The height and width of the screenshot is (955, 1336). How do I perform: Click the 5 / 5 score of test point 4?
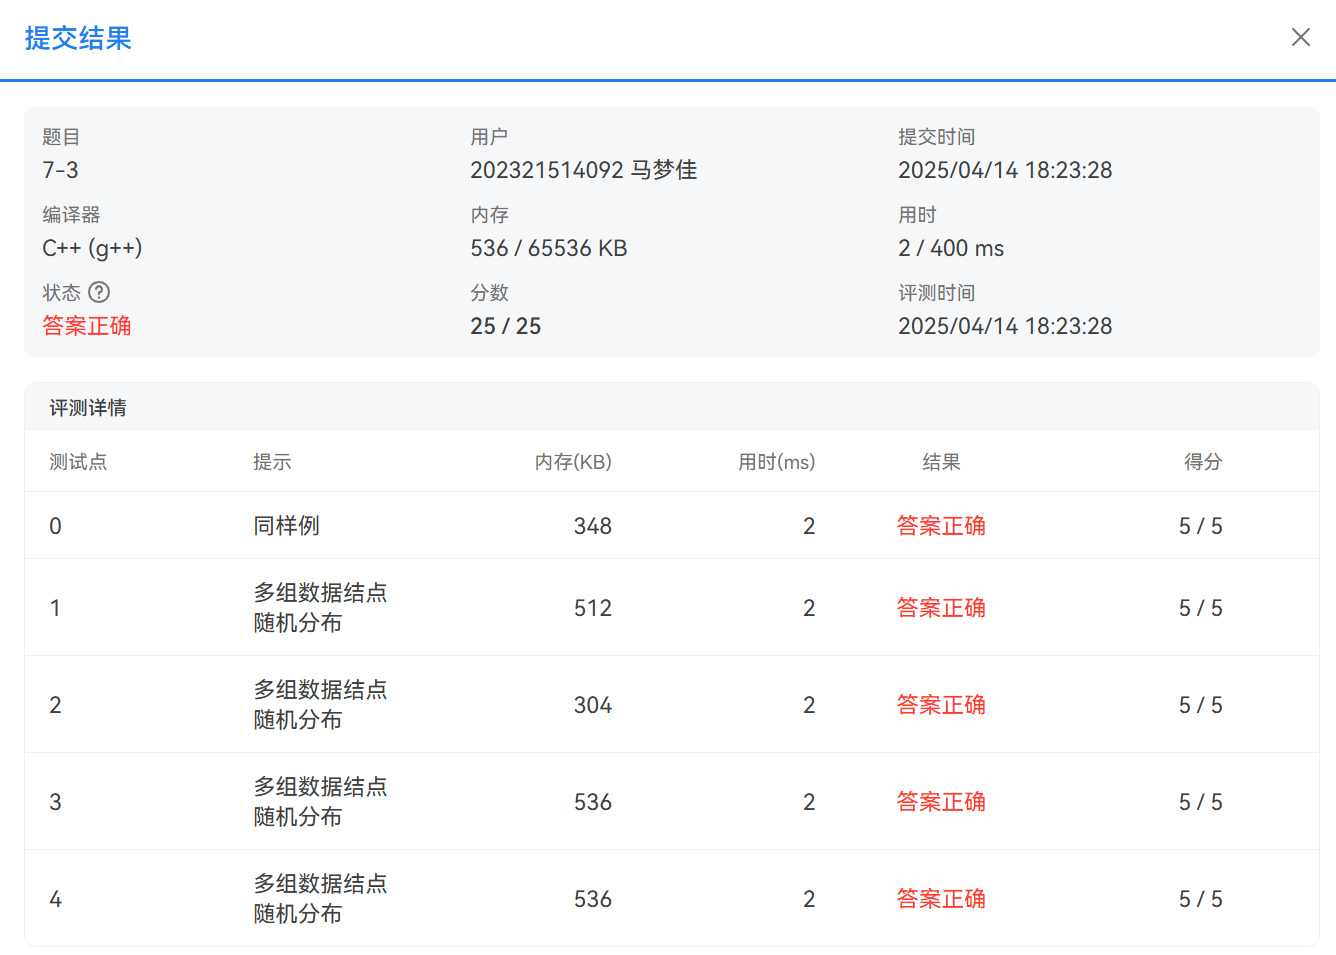pyautogui.click(x=1200, y=899)
